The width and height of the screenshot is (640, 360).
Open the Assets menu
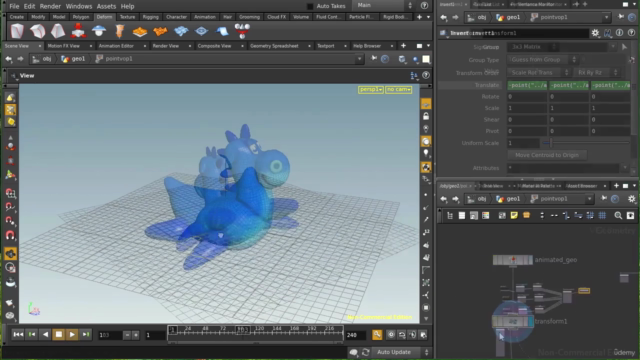tap(106, 6)
